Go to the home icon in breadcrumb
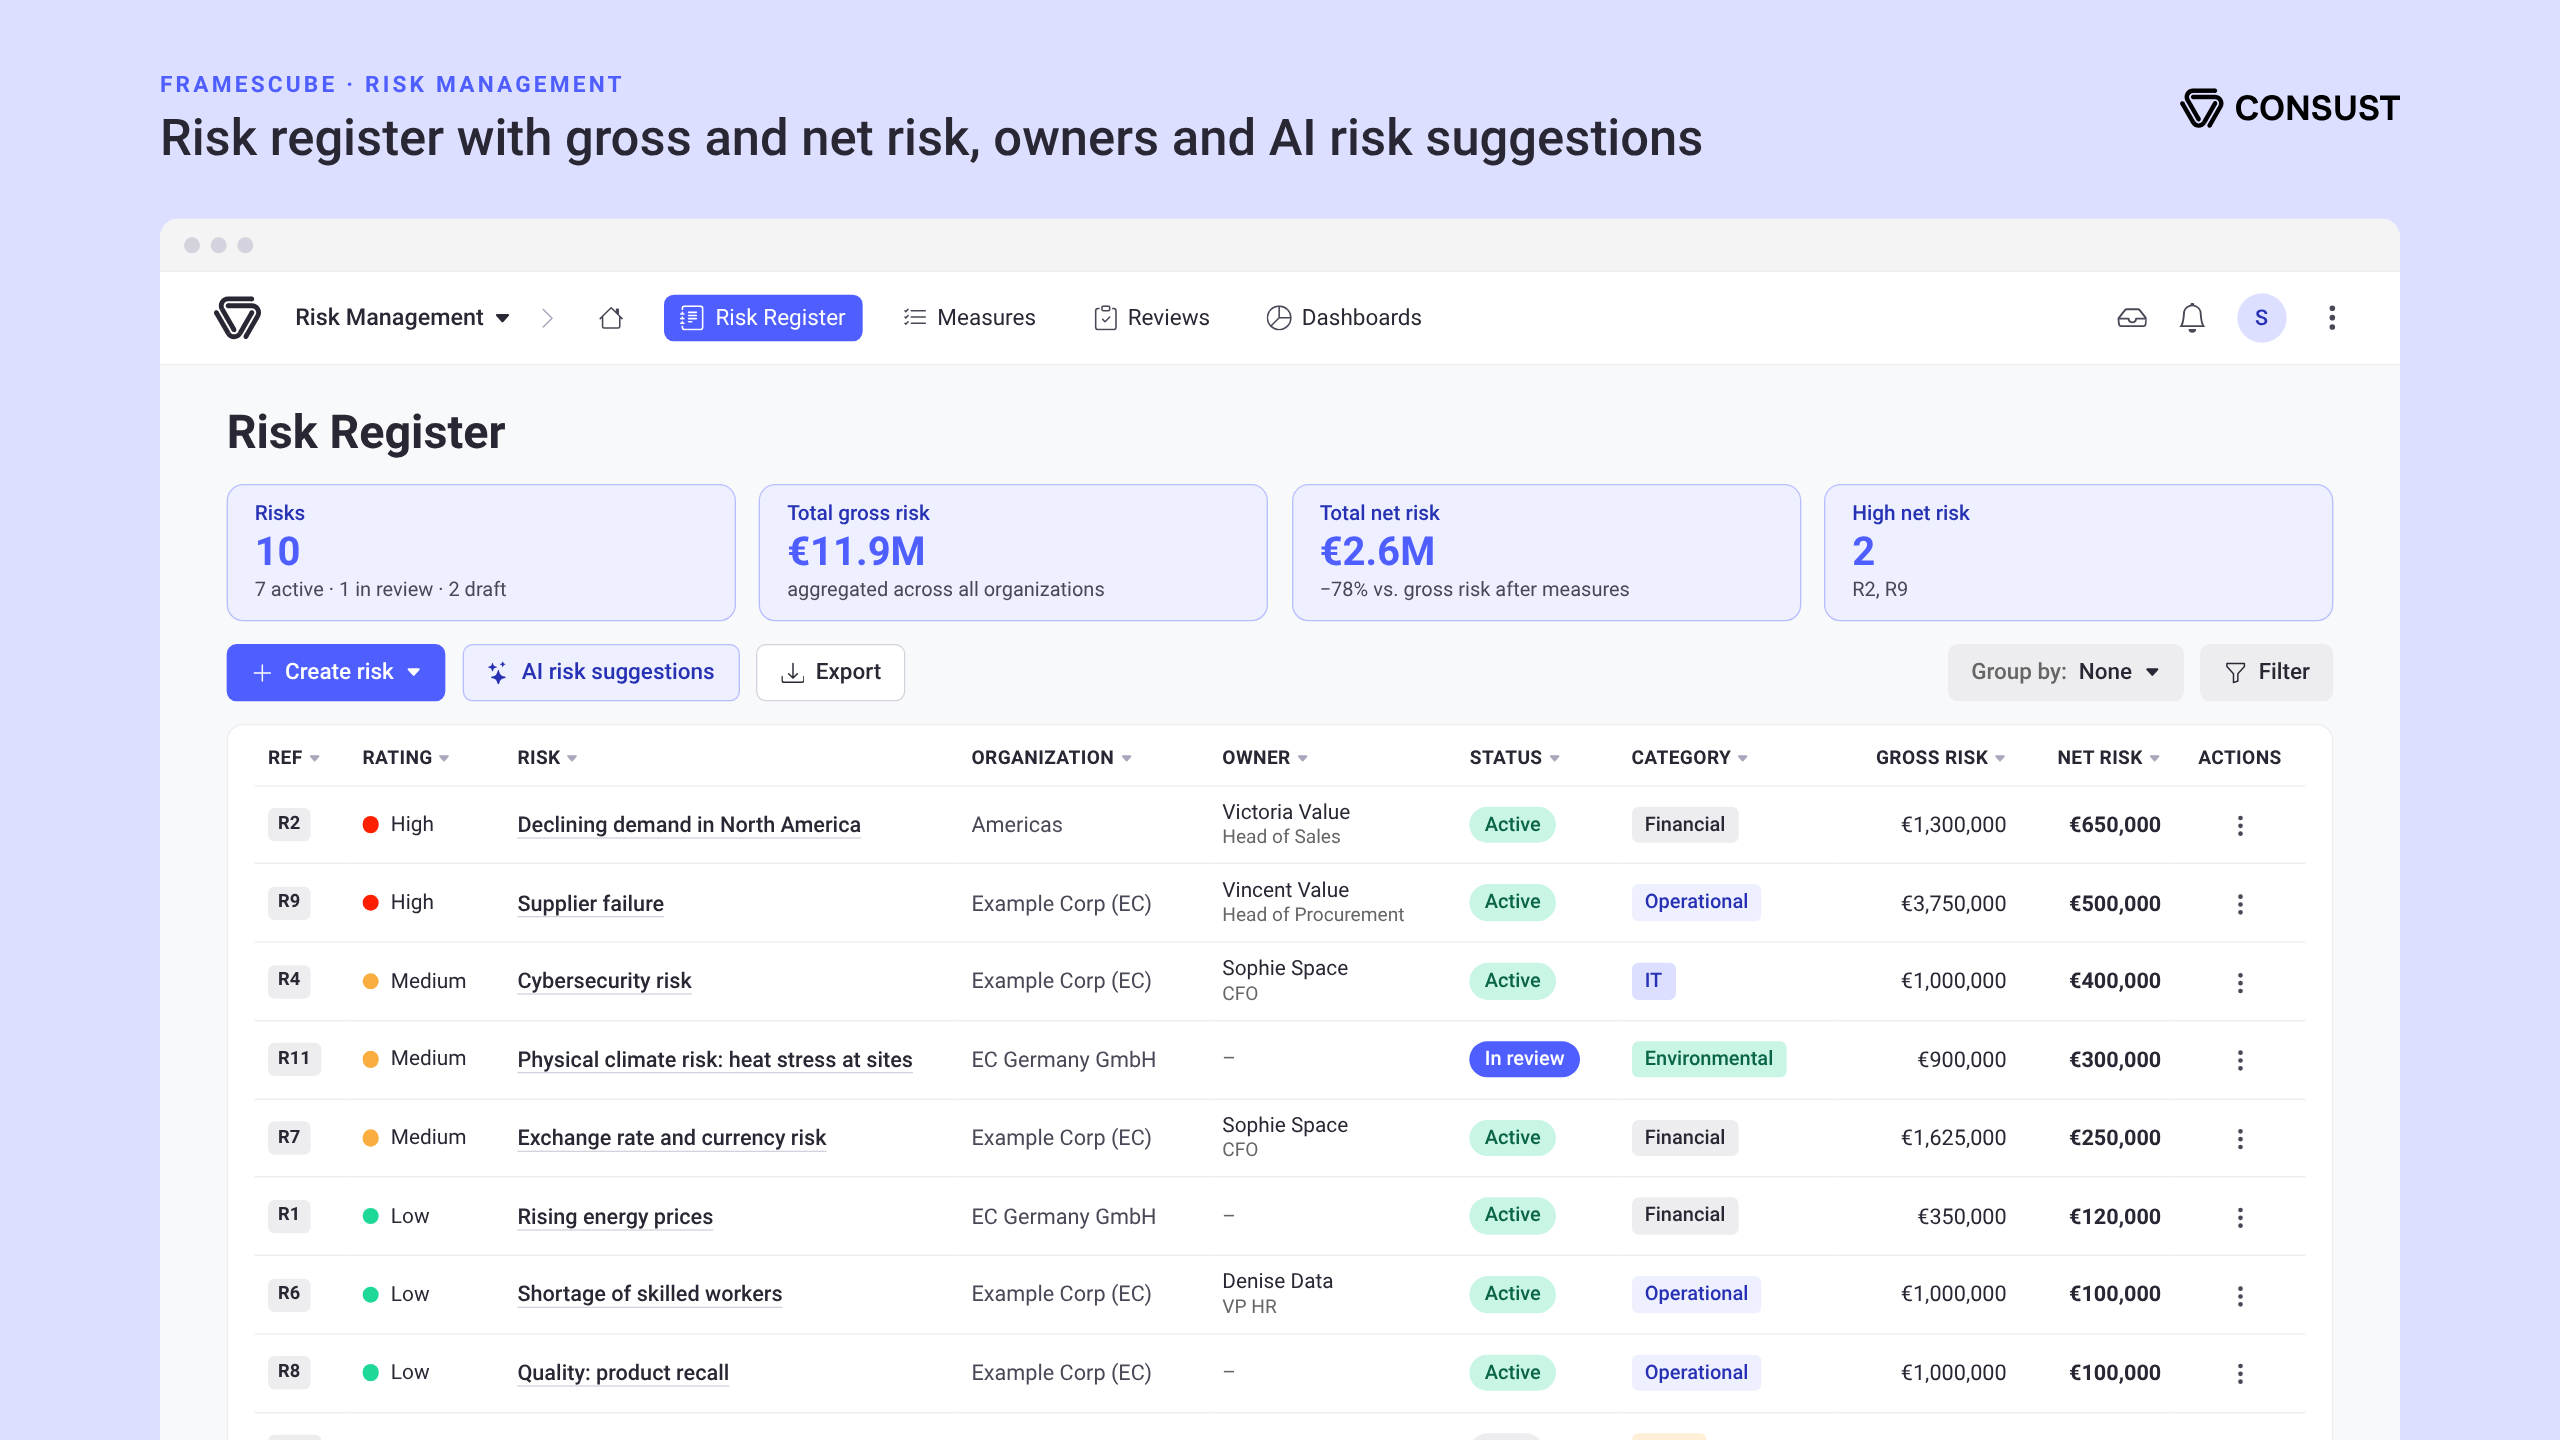 click(611, 318)
